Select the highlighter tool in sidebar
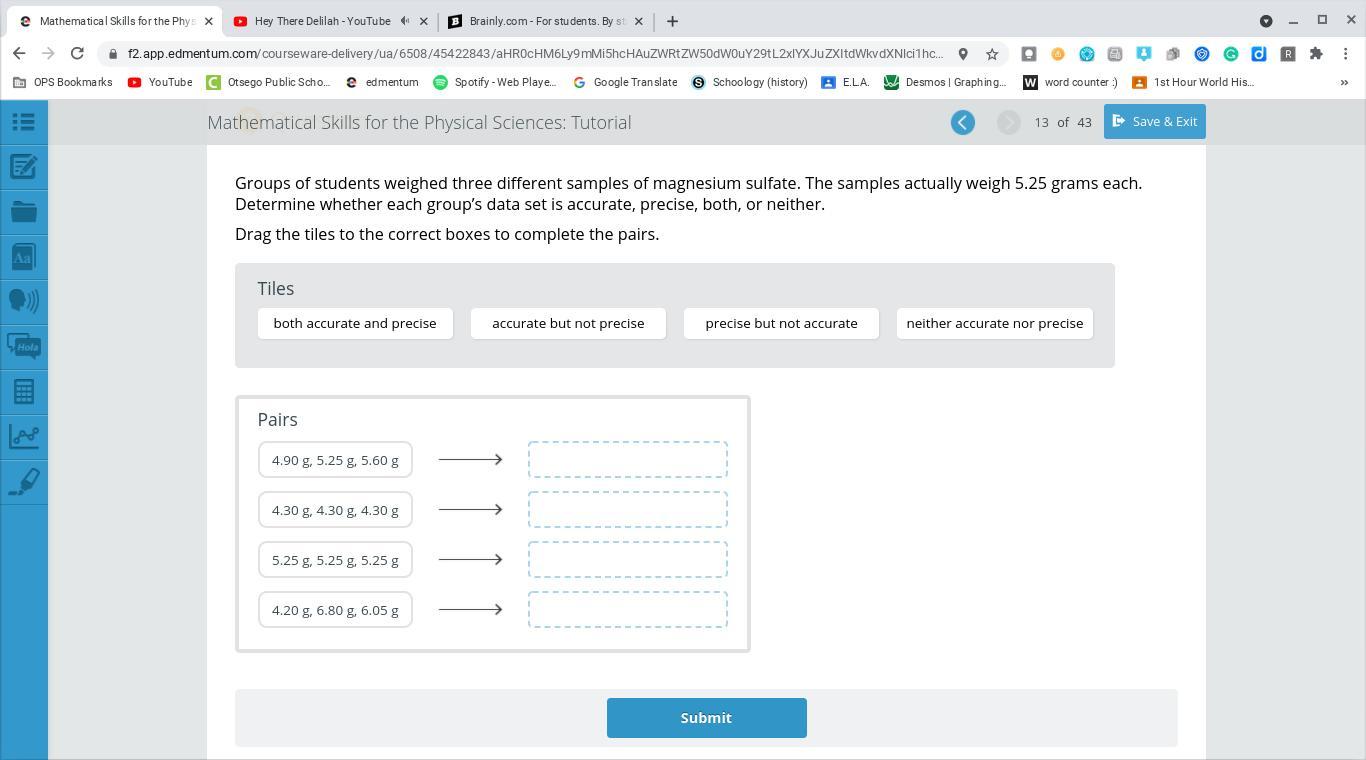This screenshot has width=1366, height=760. (24, 482)
